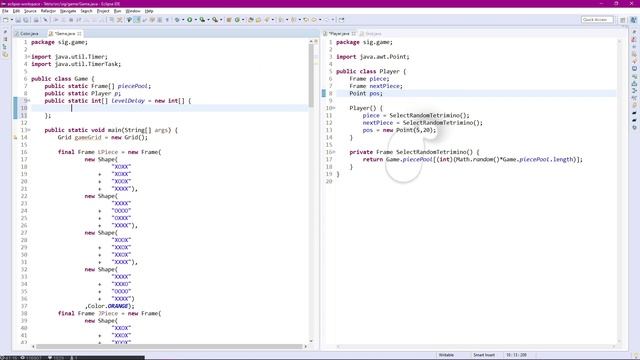Open the Window menu

tap(133, 11)
